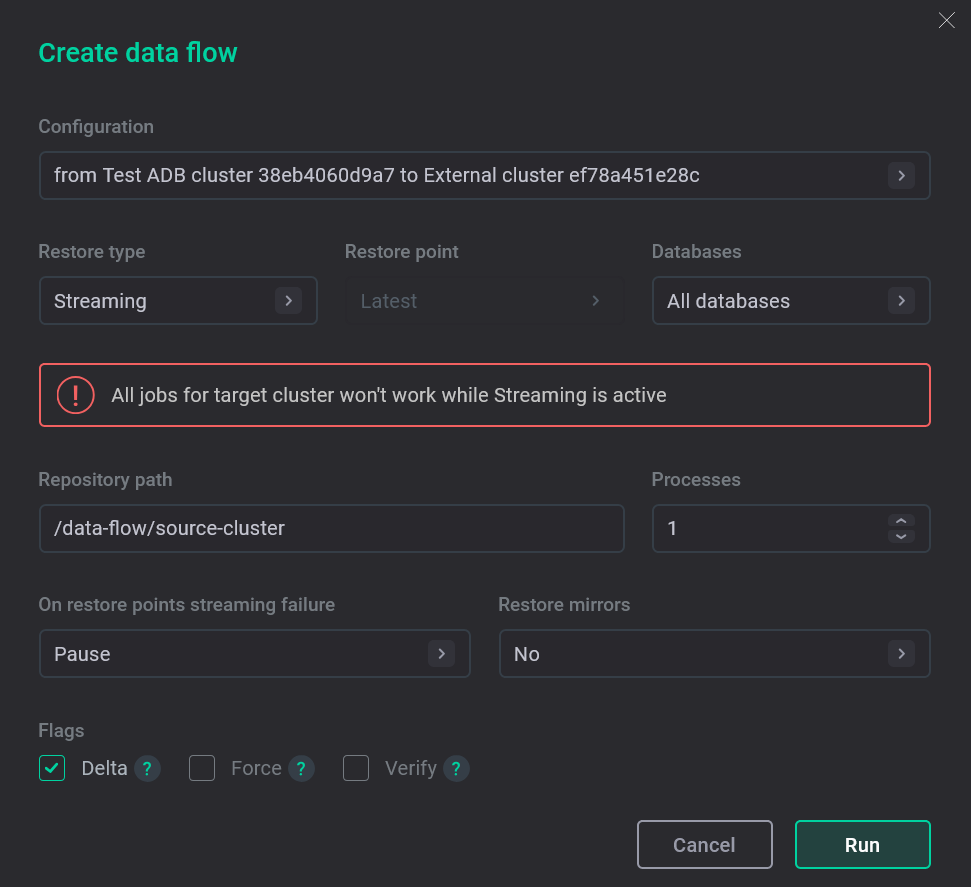971x887 pixels.
Task: Decrement Processes with the down arrow
Action: click(900, 537)
